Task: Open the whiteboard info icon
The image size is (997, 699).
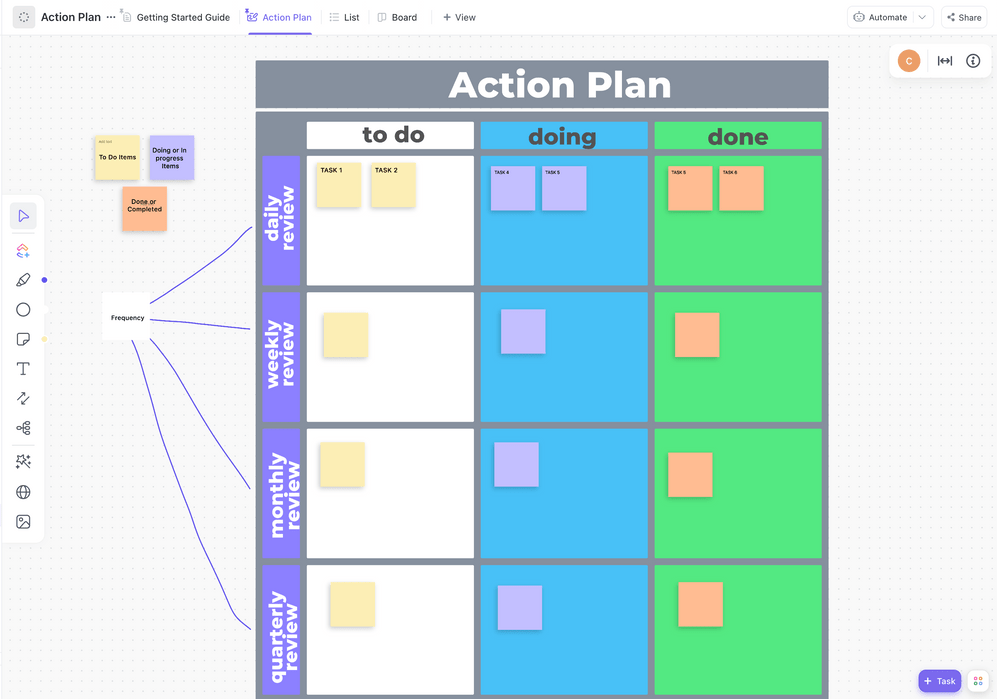Action: coord(973,61)
